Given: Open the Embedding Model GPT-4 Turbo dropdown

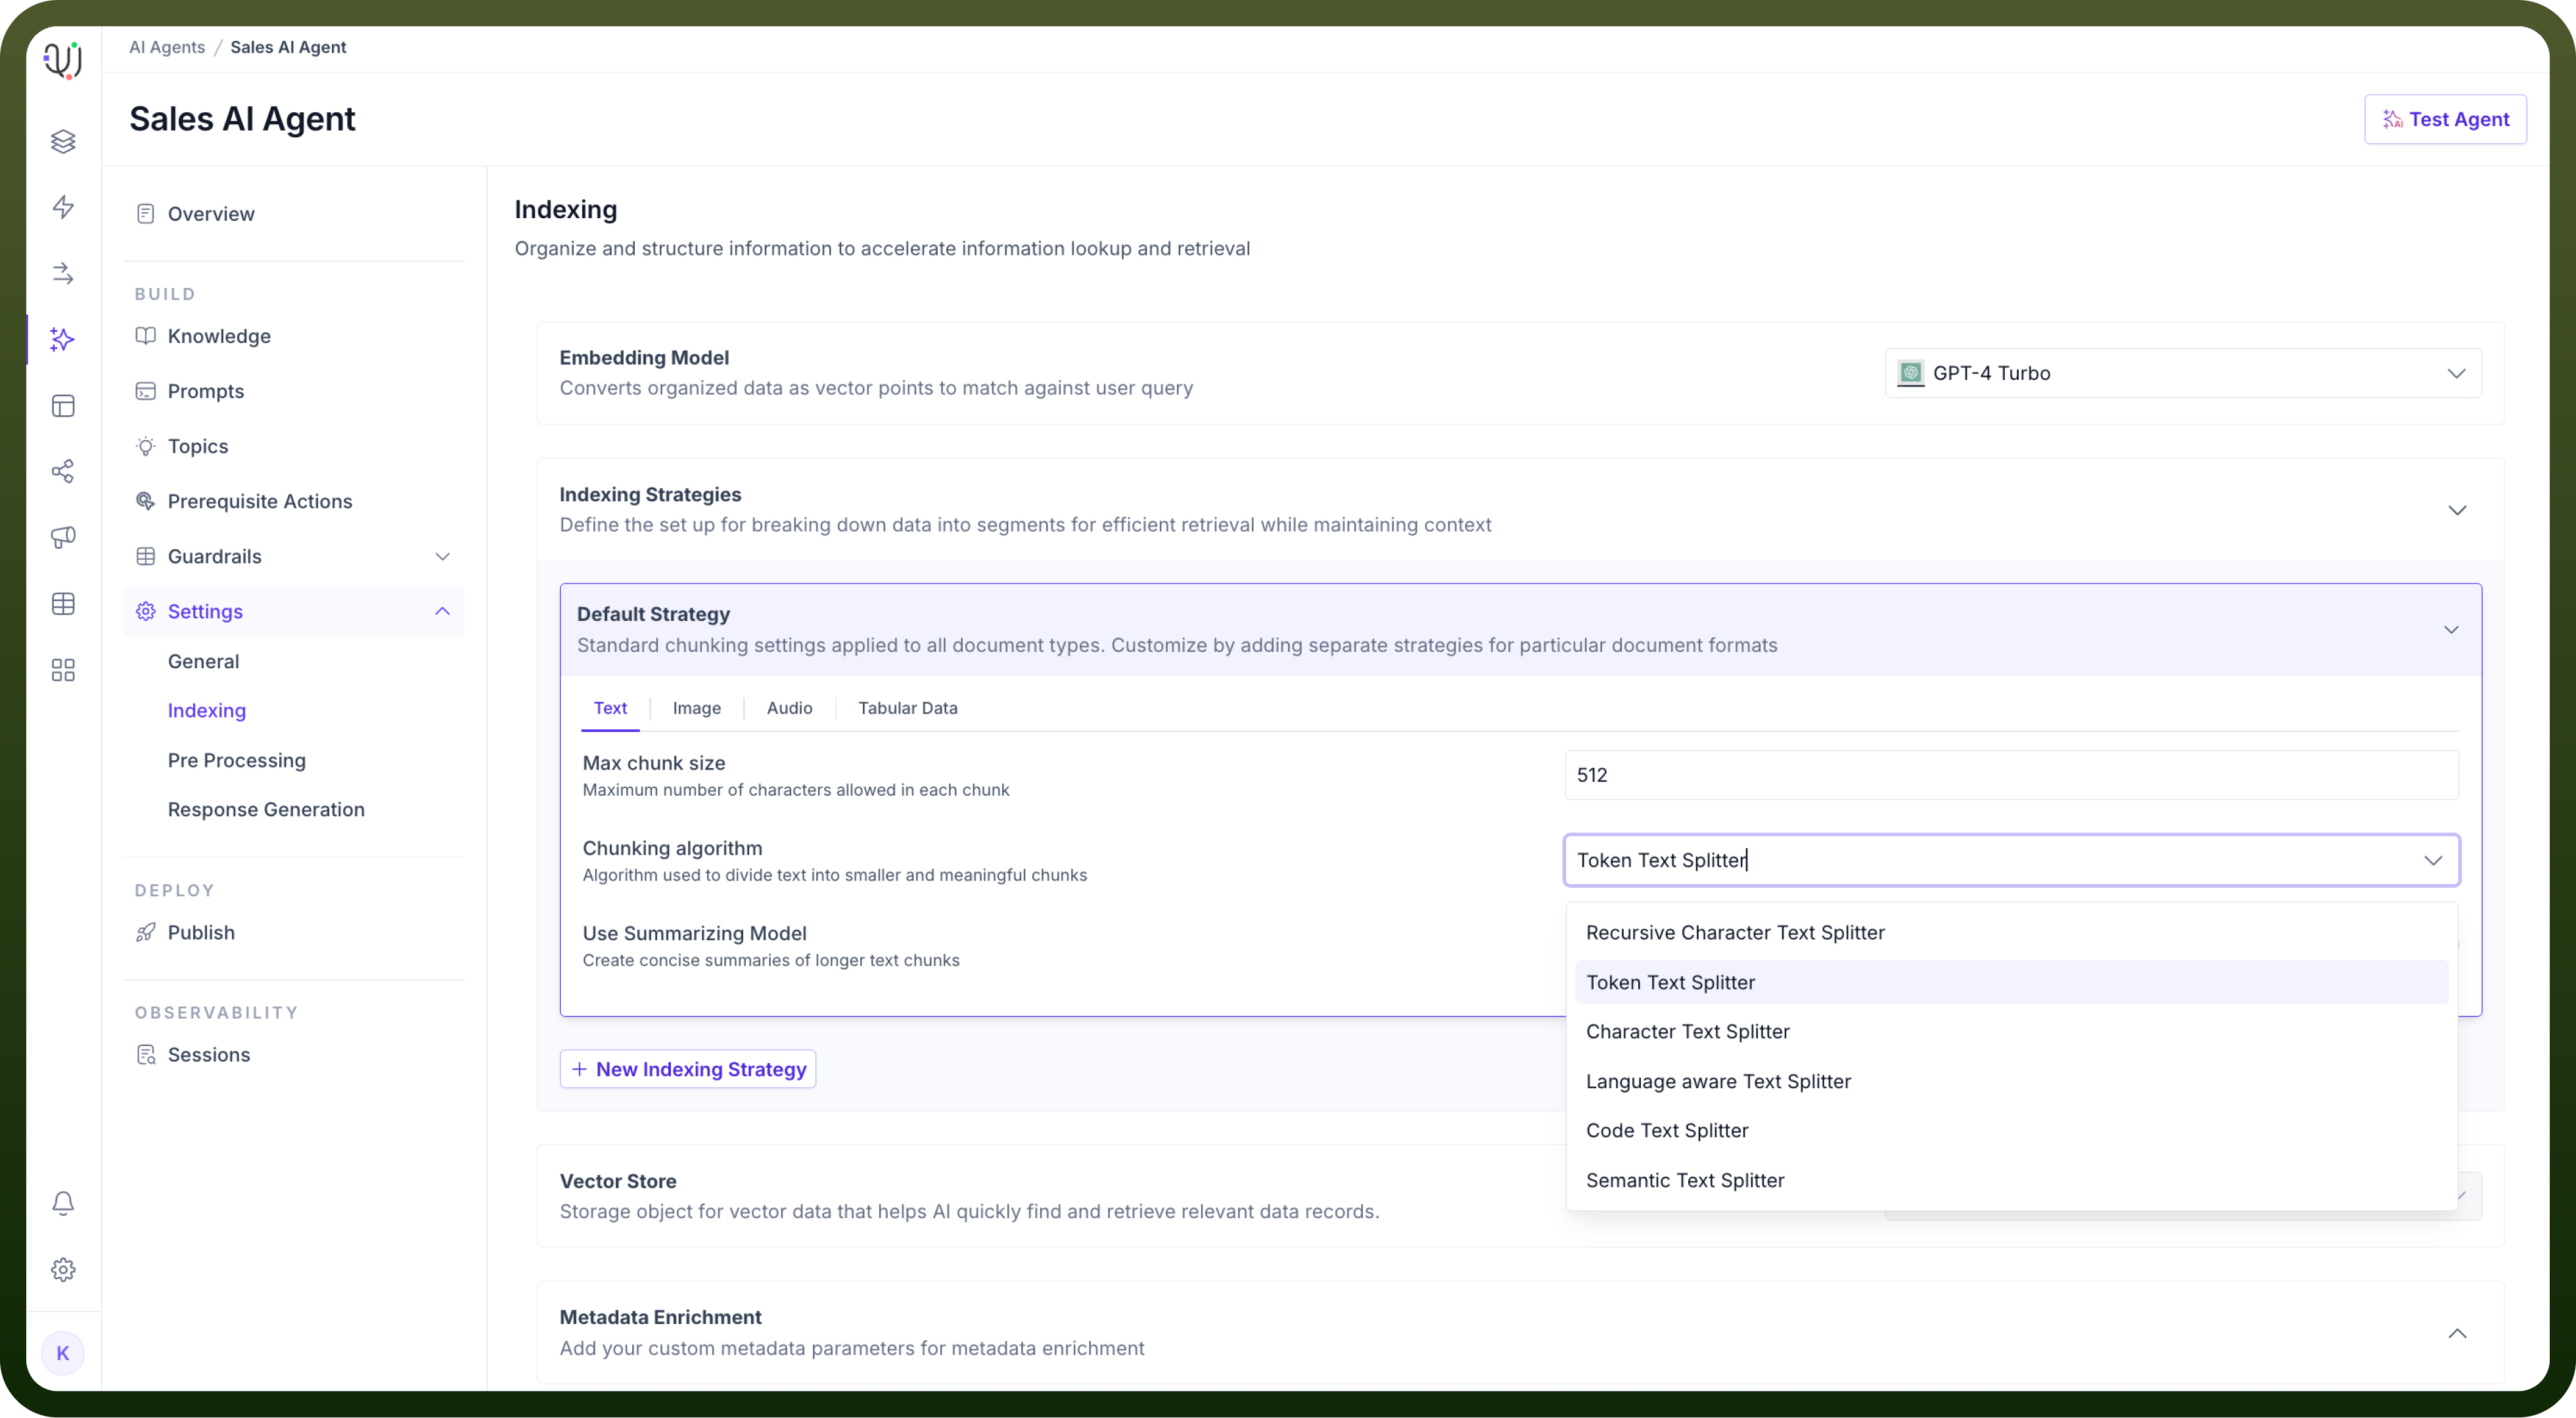Looking at the screenshot, I should 2183,373.
